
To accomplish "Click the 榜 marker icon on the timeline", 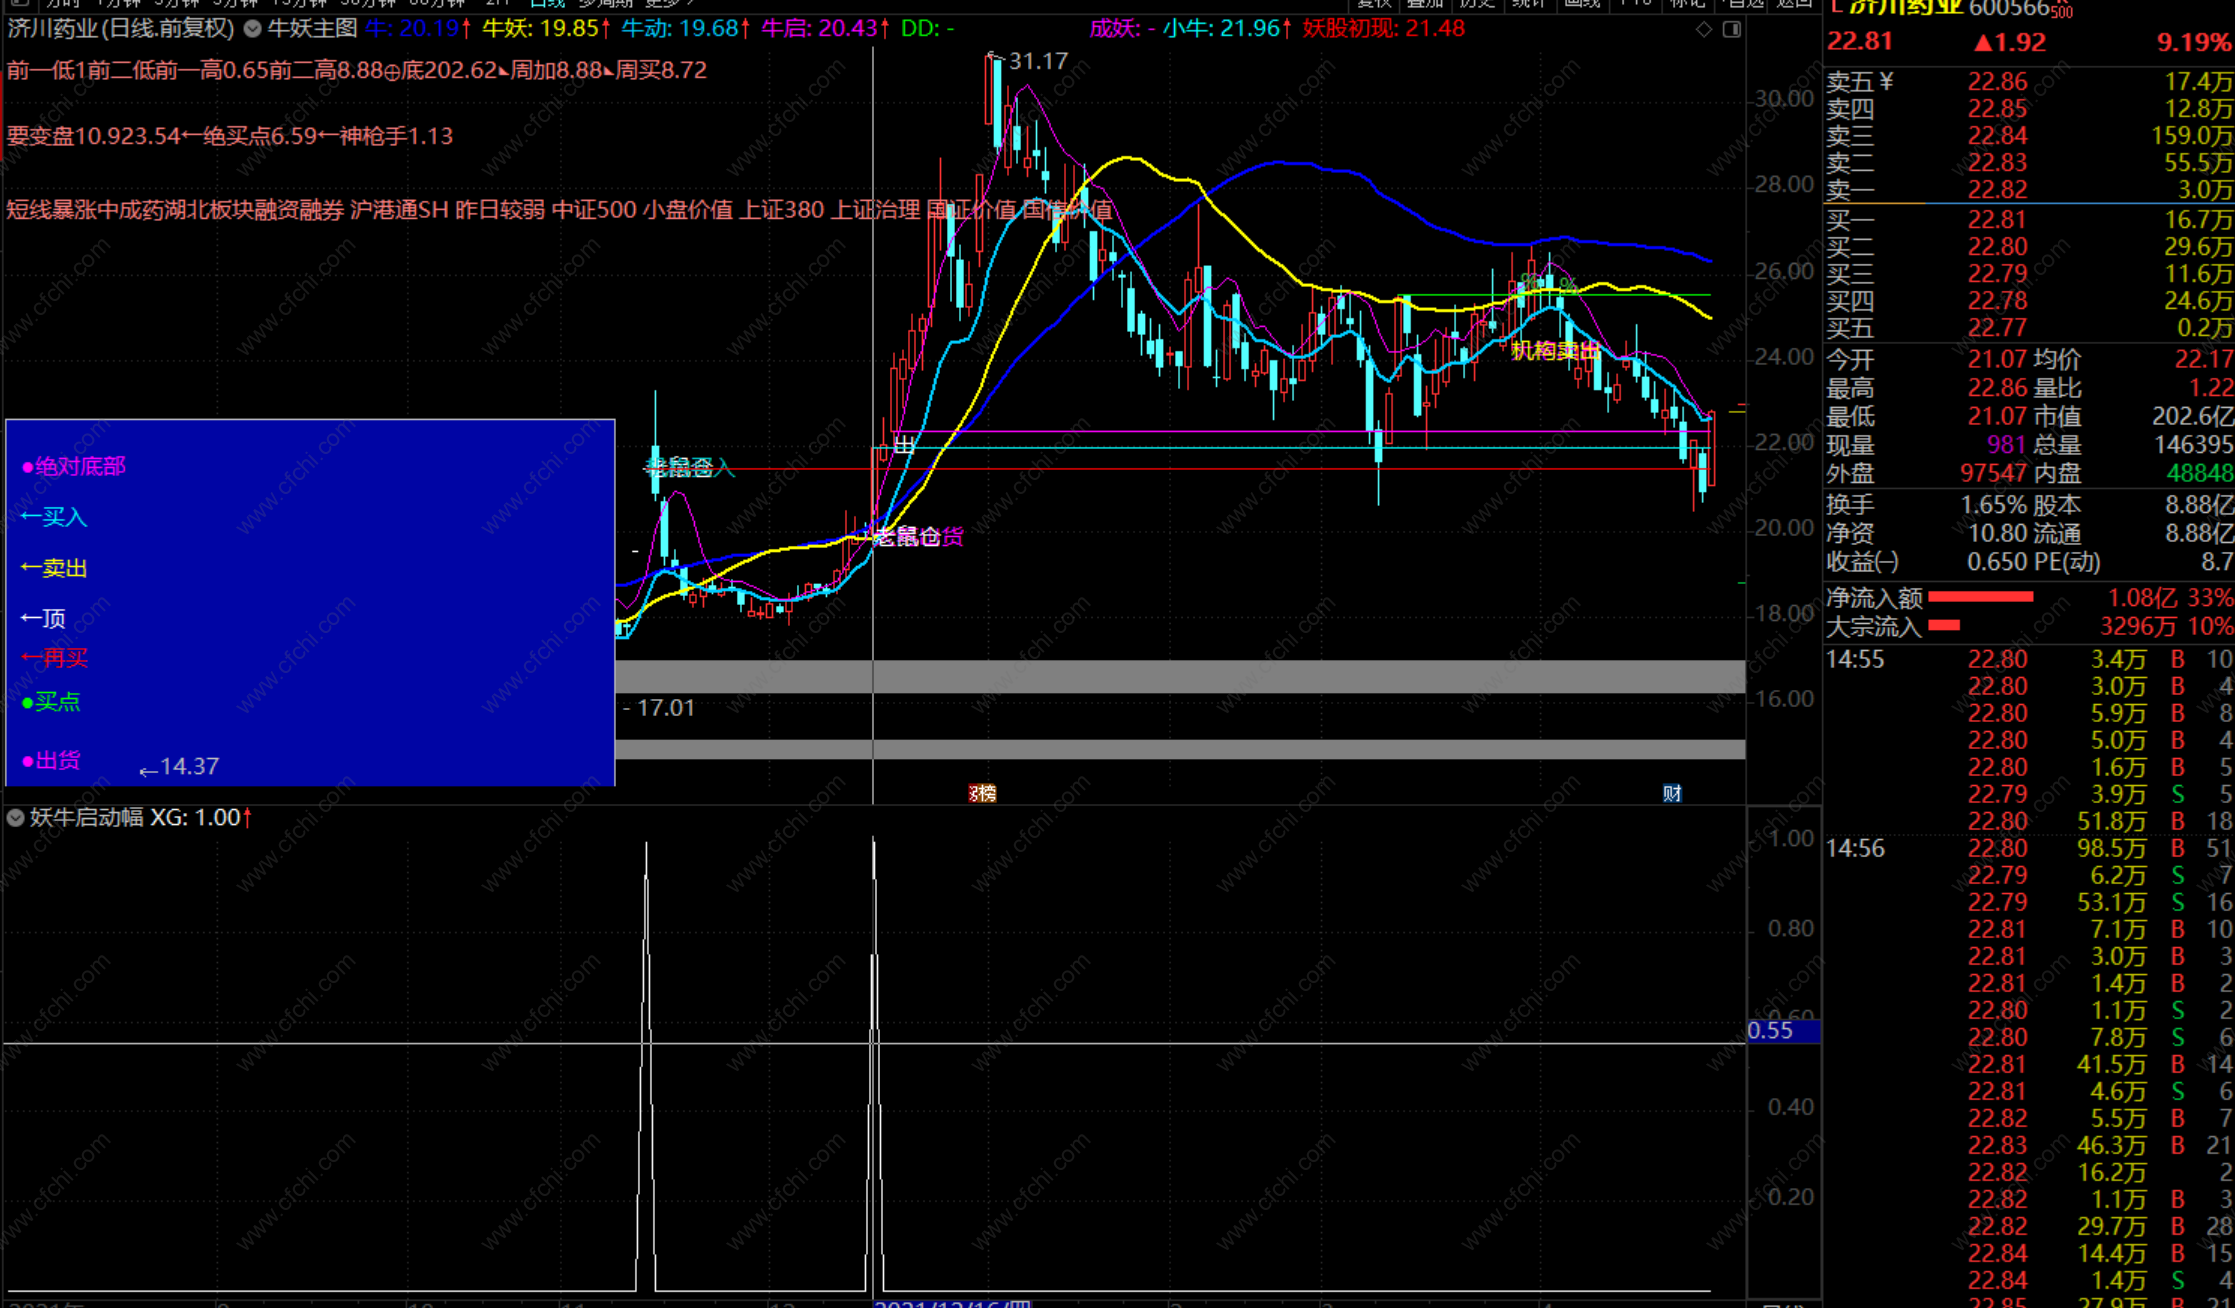I will (x=983, y=793).
